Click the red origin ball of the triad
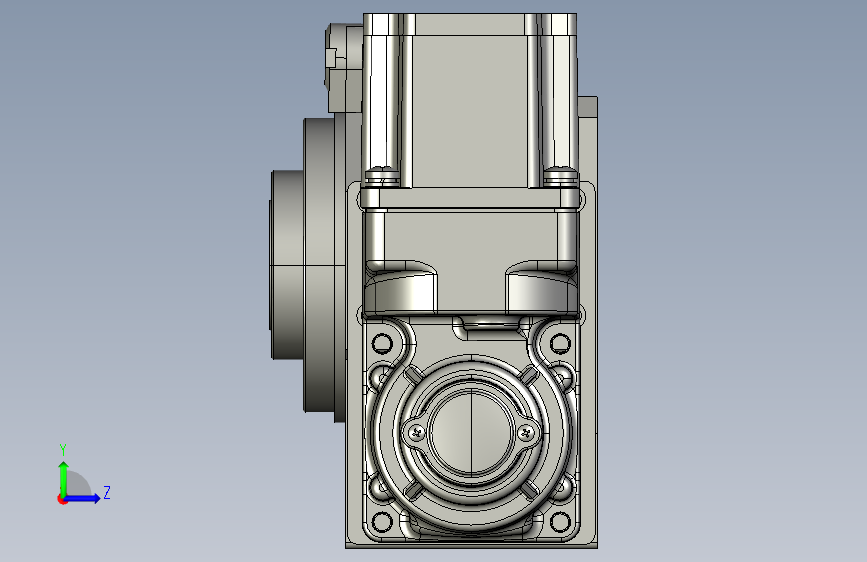 tap(62, 499)
